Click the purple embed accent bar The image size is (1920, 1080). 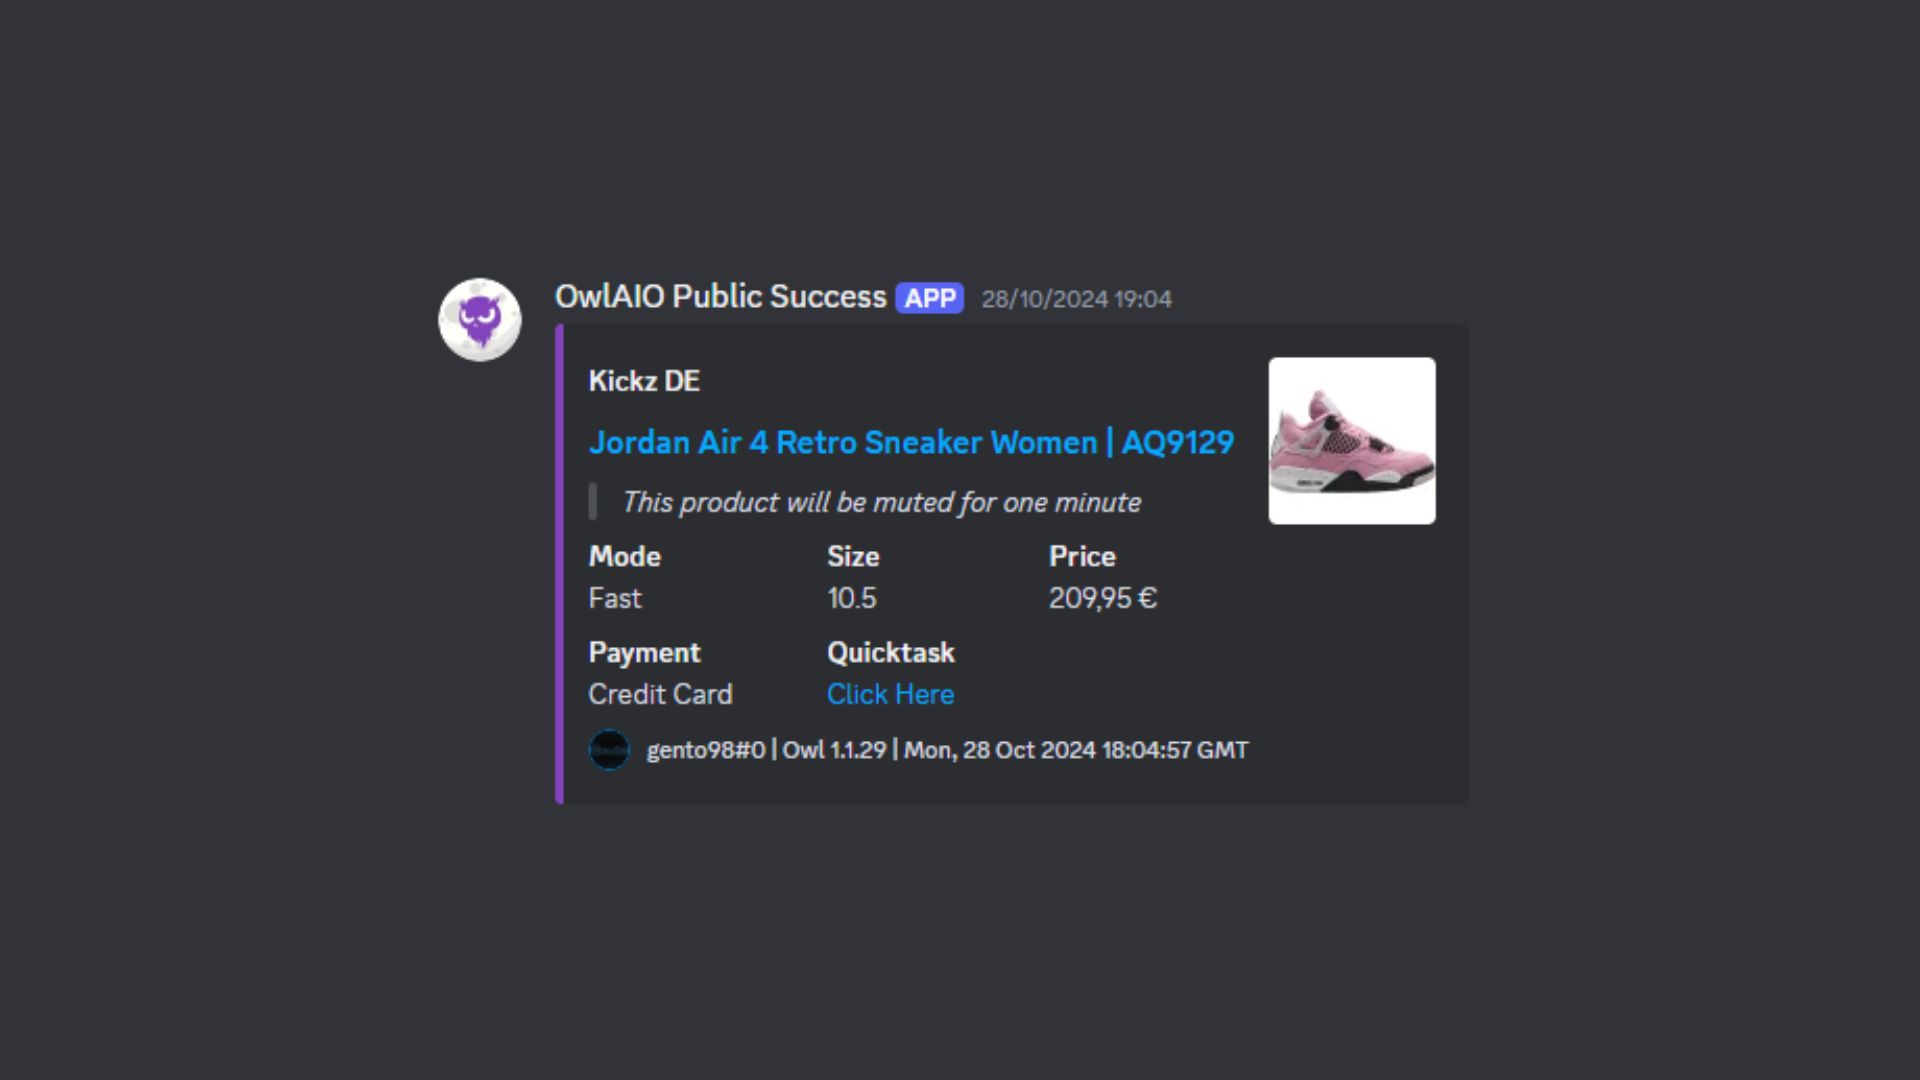(x=560, y=564)
